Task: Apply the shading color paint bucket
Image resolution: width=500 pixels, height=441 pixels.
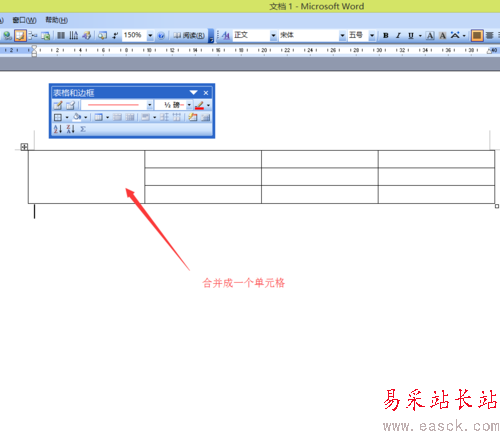Action: tap(77, 117)
